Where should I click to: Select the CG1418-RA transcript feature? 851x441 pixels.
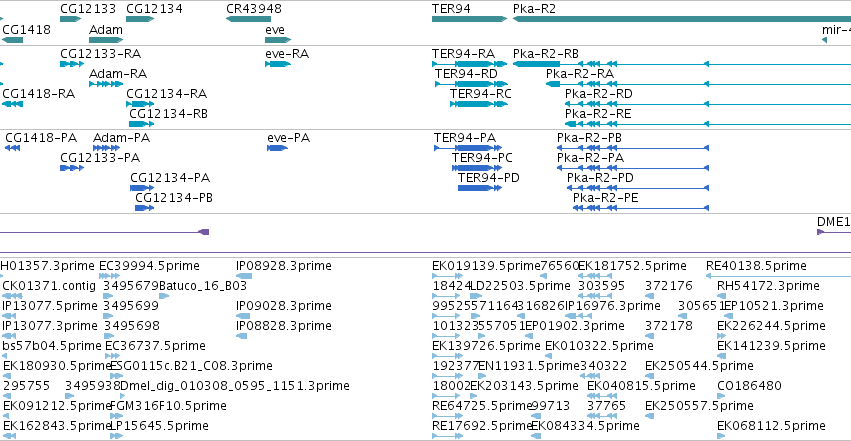click(12, 104)
